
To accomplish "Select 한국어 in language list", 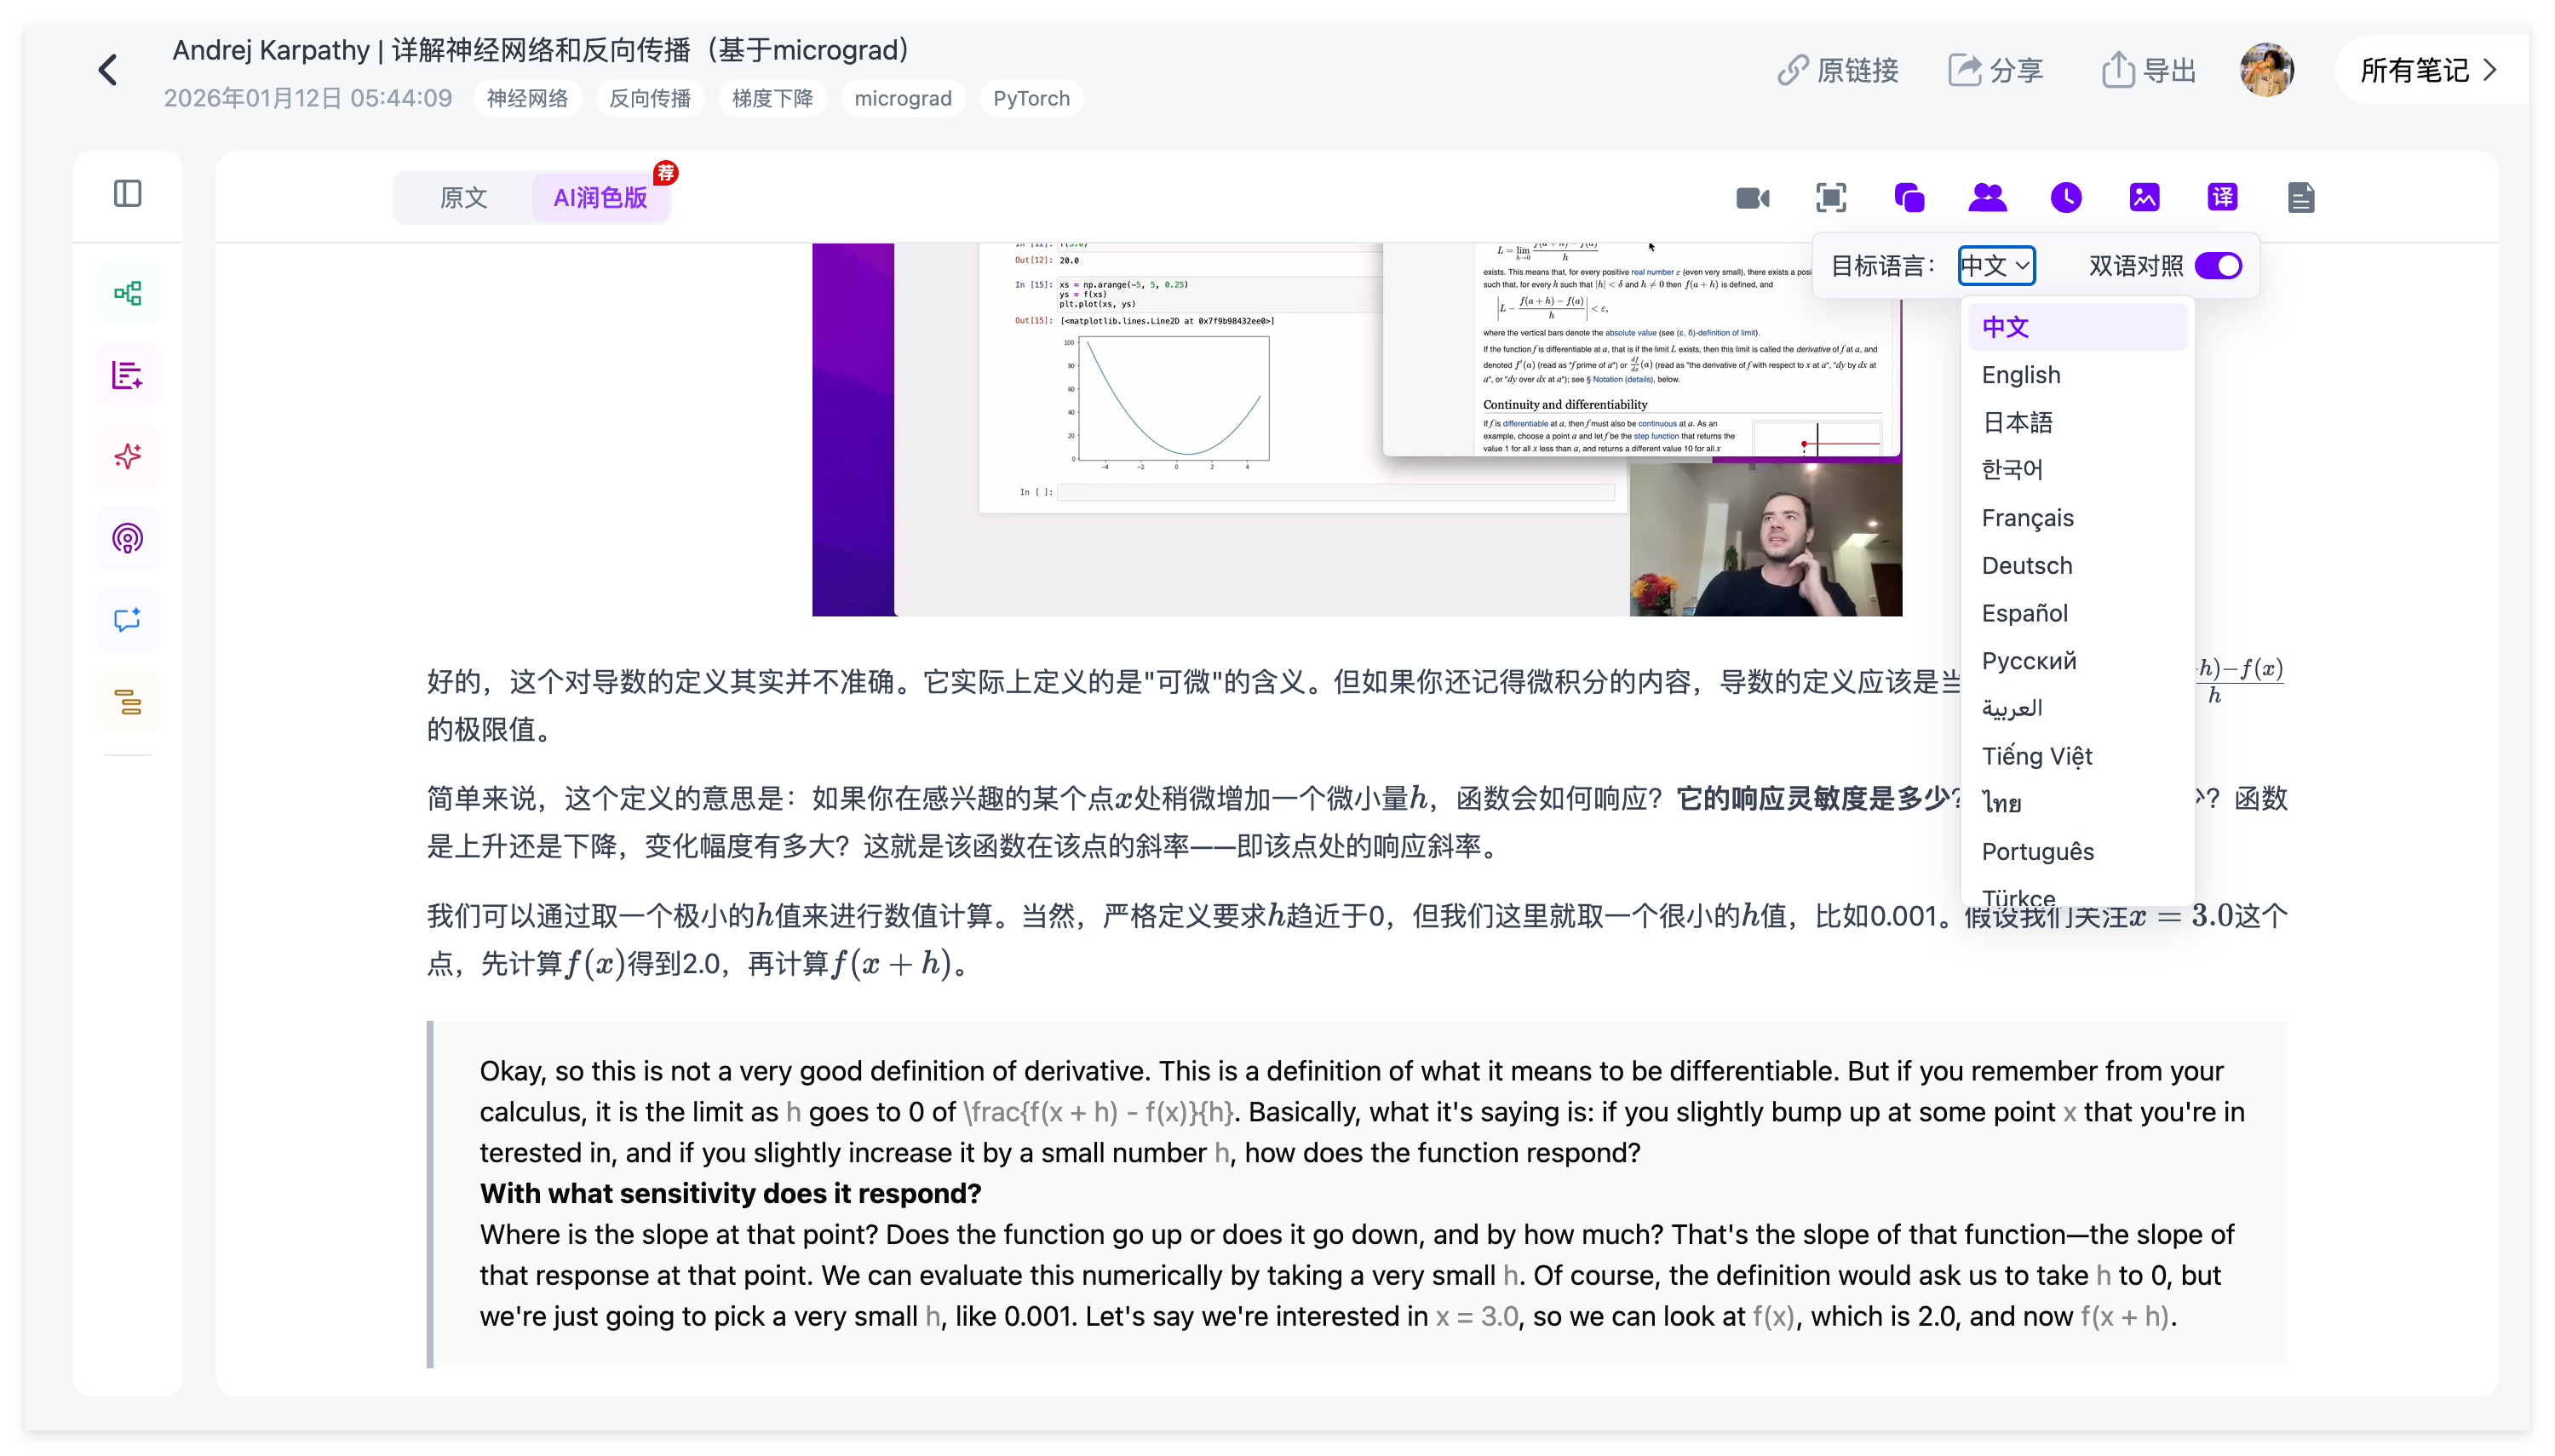I will pyautogui.click(x=2077, y=470).
